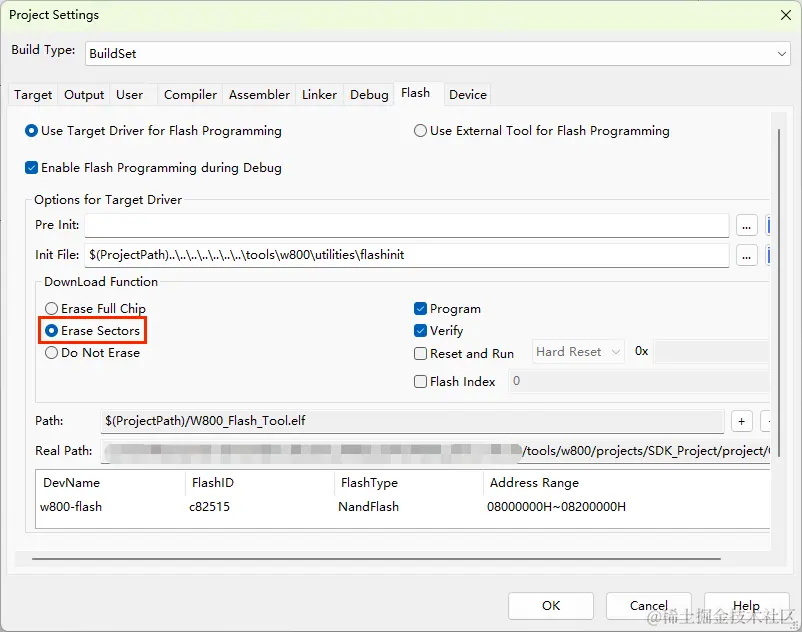Screen dimensions: 802x632
Task: Click the 0x address input field
Action: pyautogui.click(x=711, y=352)
